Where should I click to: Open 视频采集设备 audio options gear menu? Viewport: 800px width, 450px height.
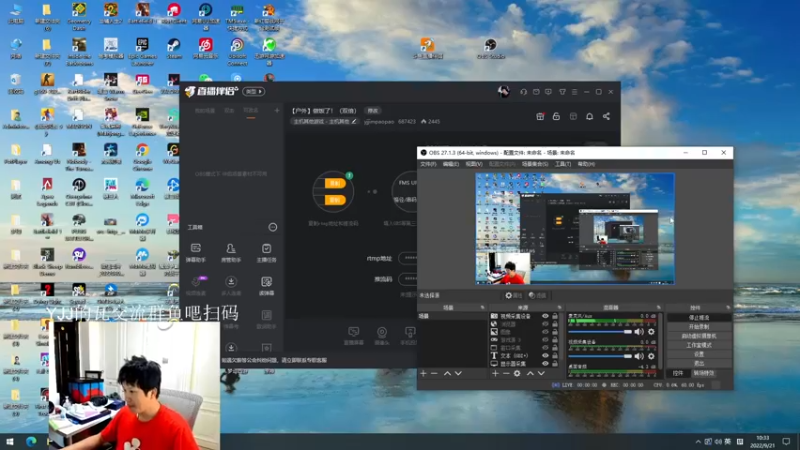(651, 356)
